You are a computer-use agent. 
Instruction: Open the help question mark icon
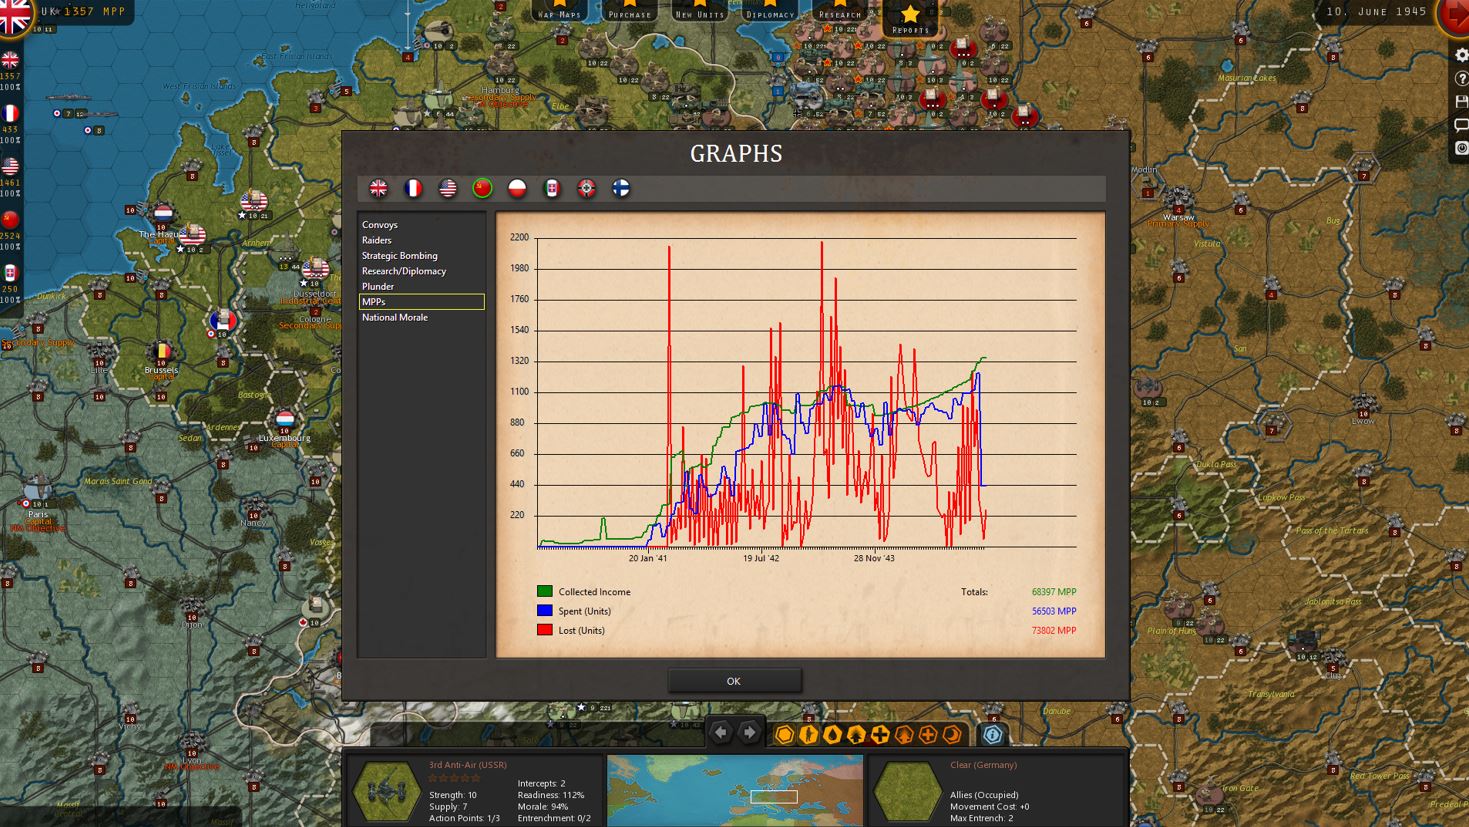[x=1460, y=79]
